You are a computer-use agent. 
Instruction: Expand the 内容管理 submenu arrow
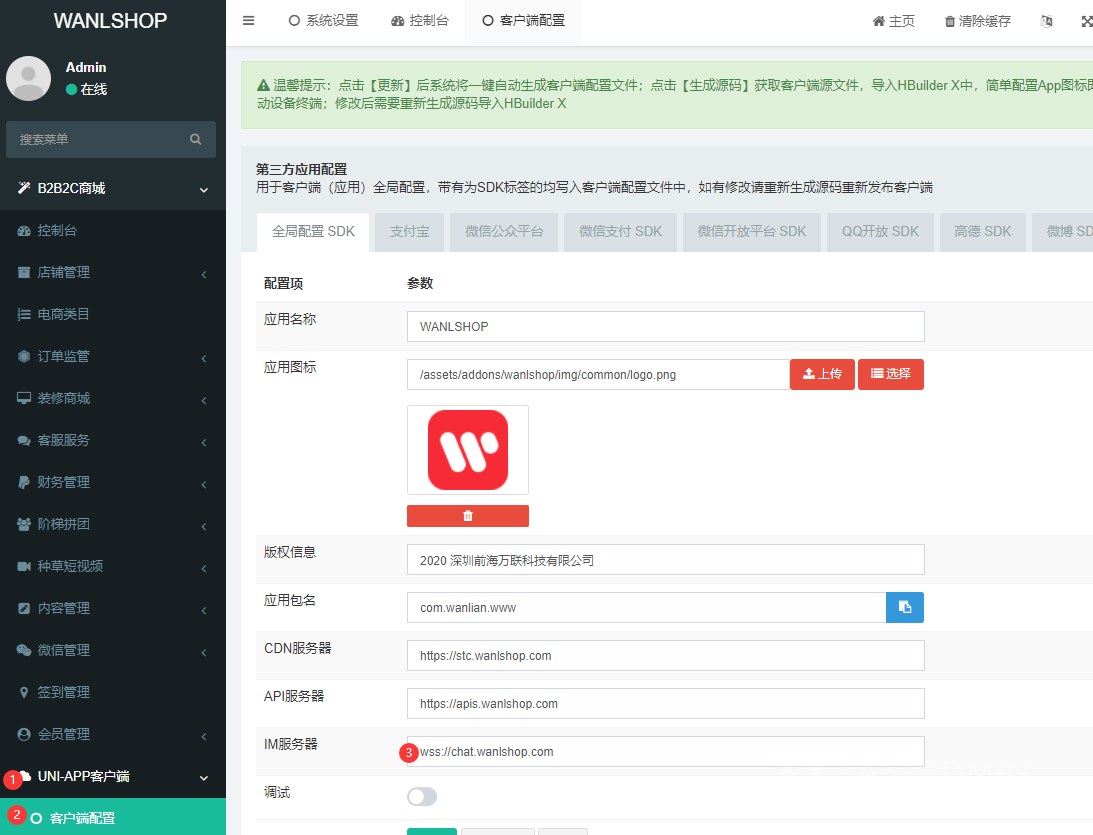[x=204, y=610]
